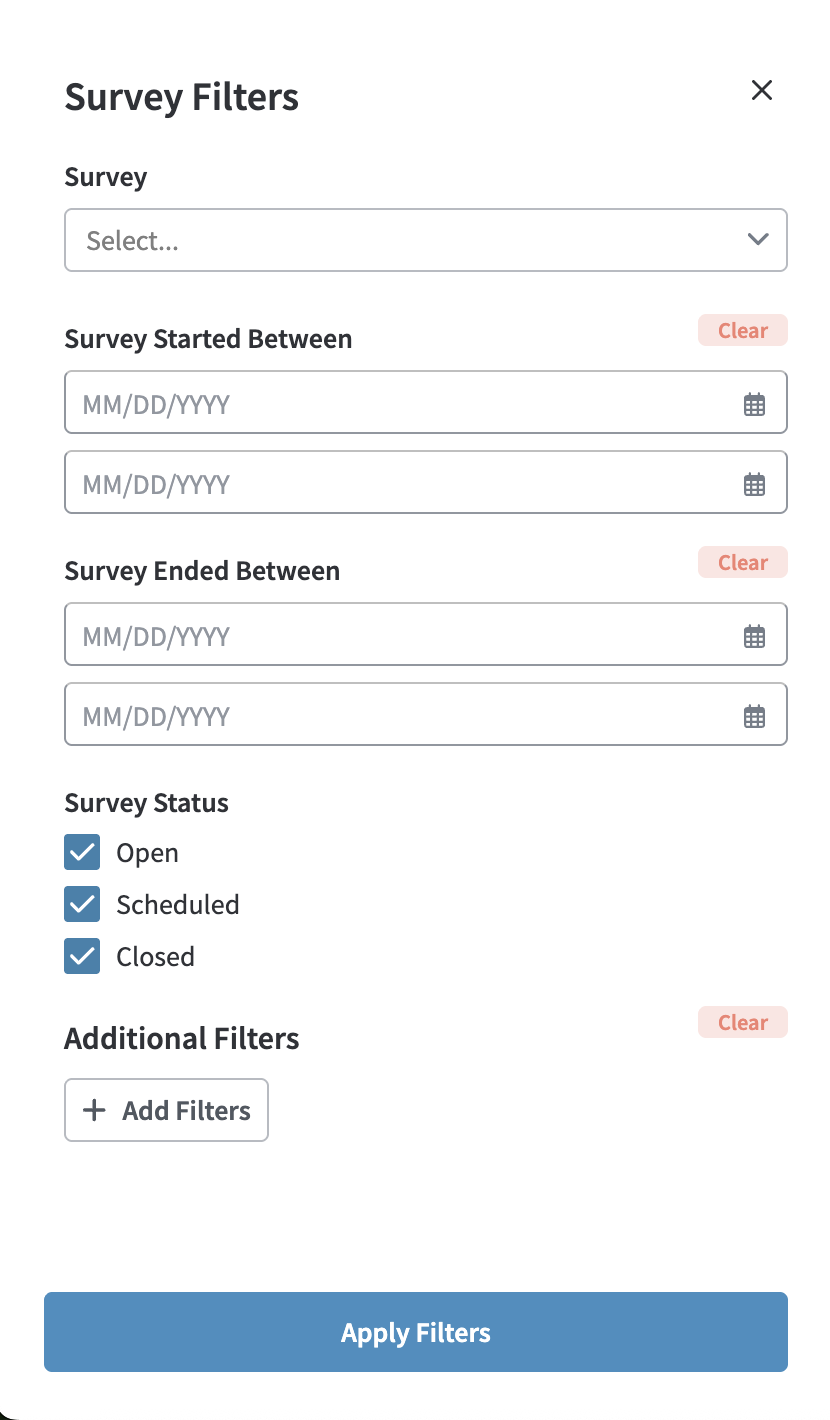Open calendar for second Survey Started date
Viewport: 830px width, 1420px height.
[754, 484]
